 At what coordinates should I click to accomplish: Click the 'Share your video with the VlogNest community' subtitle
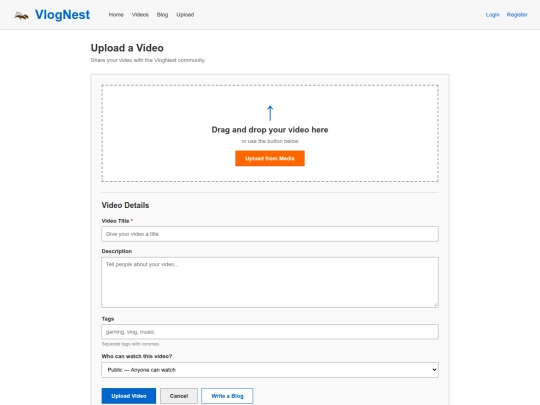coord(148,60)
